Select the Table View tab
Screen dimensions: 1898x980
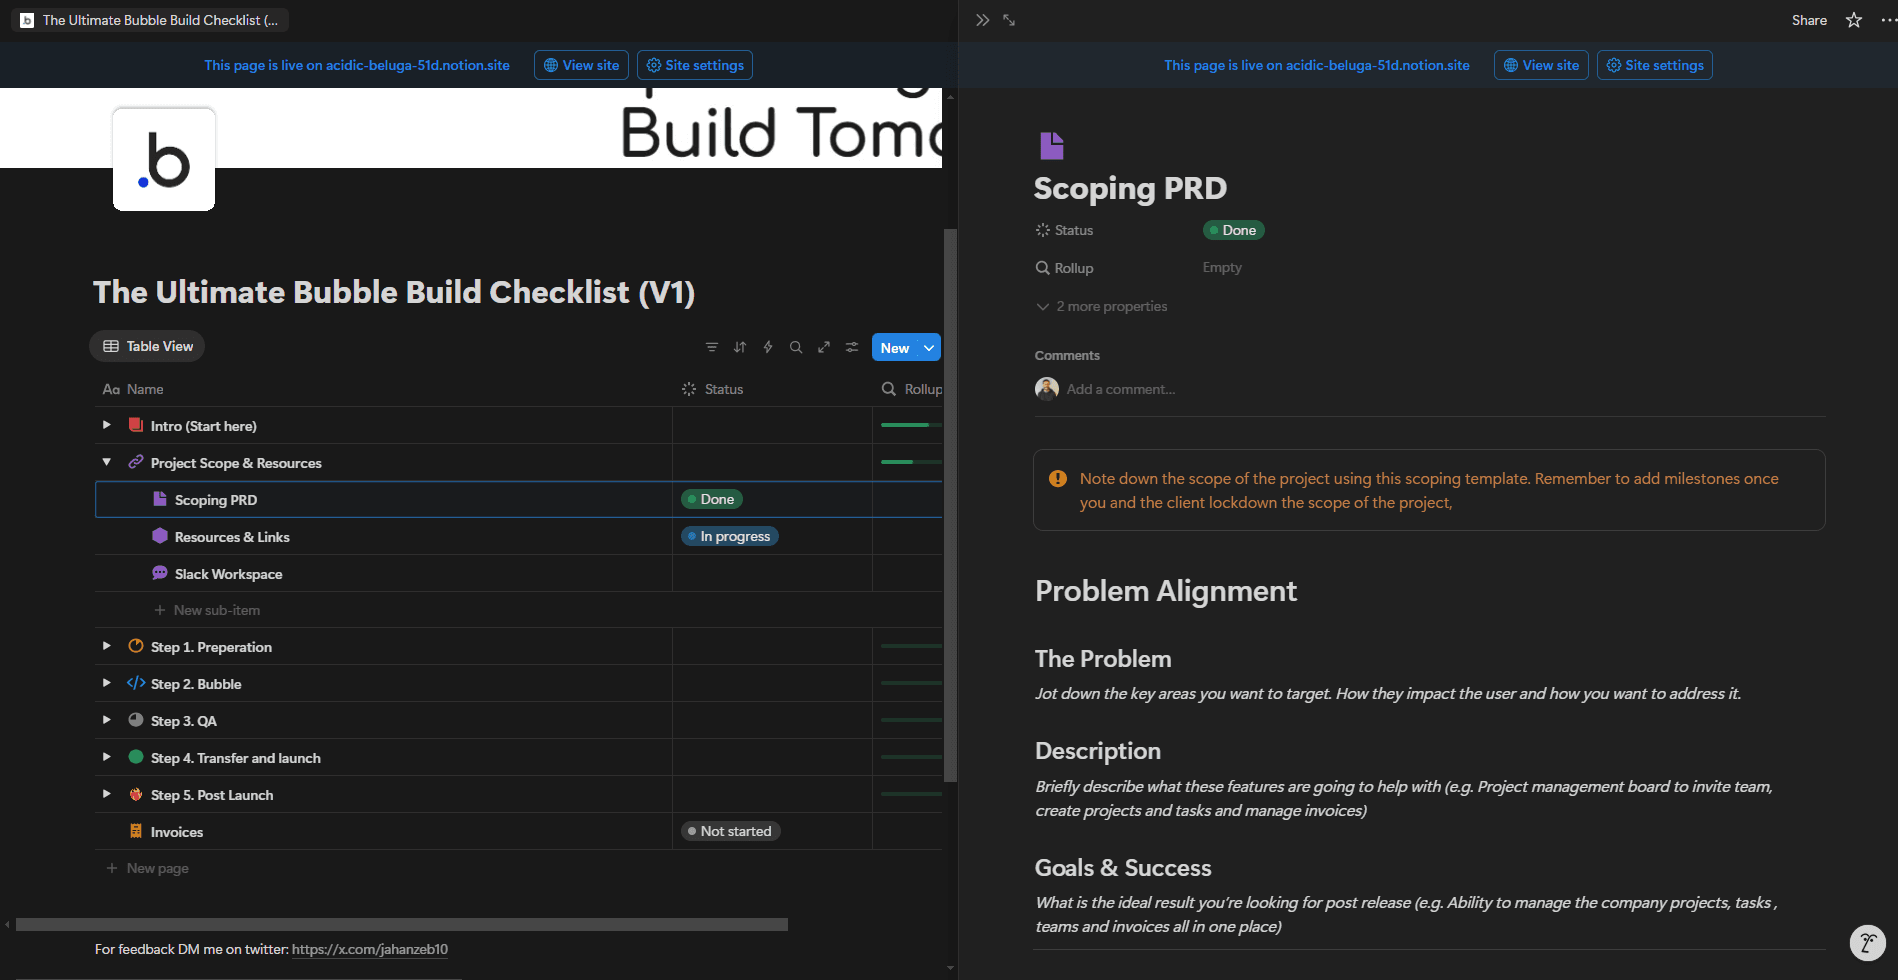pos(147,346)
